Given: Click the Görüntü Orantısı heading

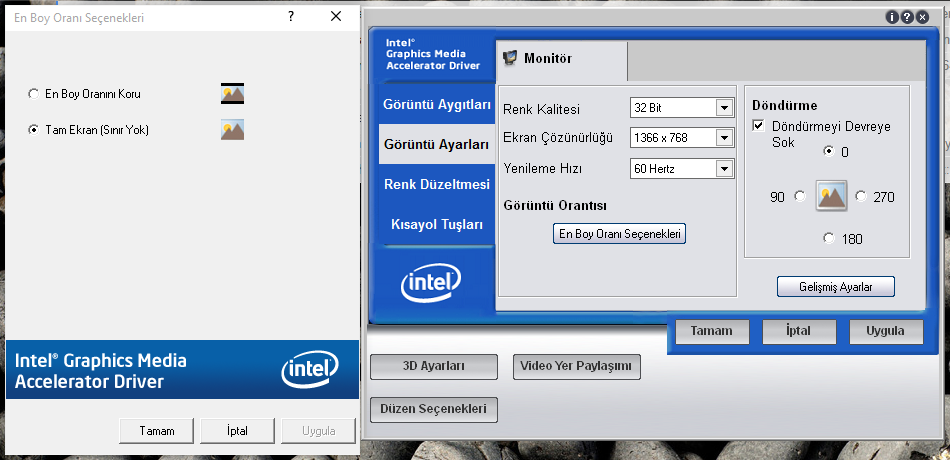Looking at the screenshot, I should click(555, 205).
